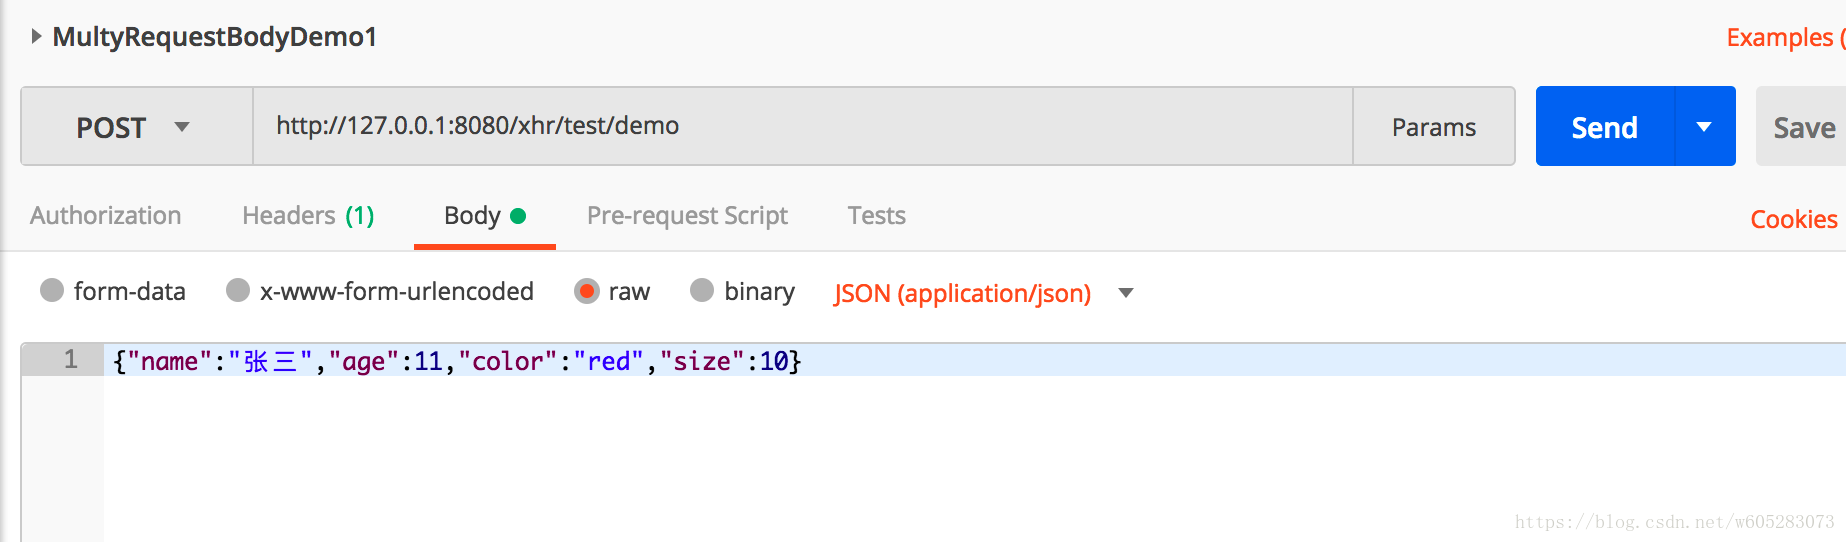
Task: Open the Headers (1) tab
Action: [308, 216]
